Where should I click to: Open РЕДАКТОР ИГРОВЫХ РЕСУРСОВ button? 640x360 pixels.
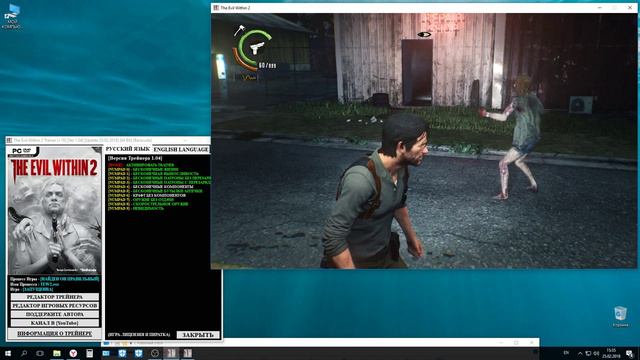click(x=55, y=306)
